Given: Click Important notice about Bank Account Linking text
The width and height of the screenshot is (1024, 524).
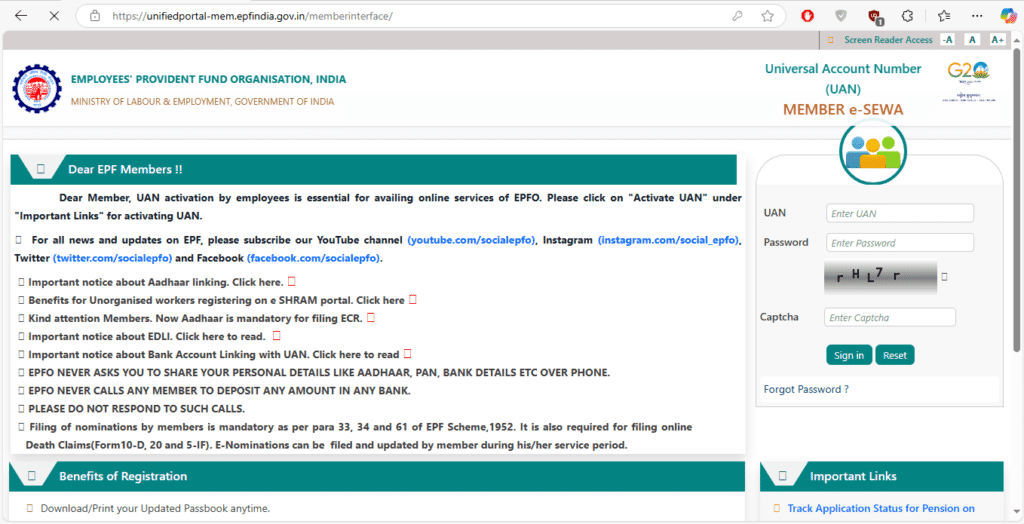Looking at the screenshot, I should pos(214,355).
